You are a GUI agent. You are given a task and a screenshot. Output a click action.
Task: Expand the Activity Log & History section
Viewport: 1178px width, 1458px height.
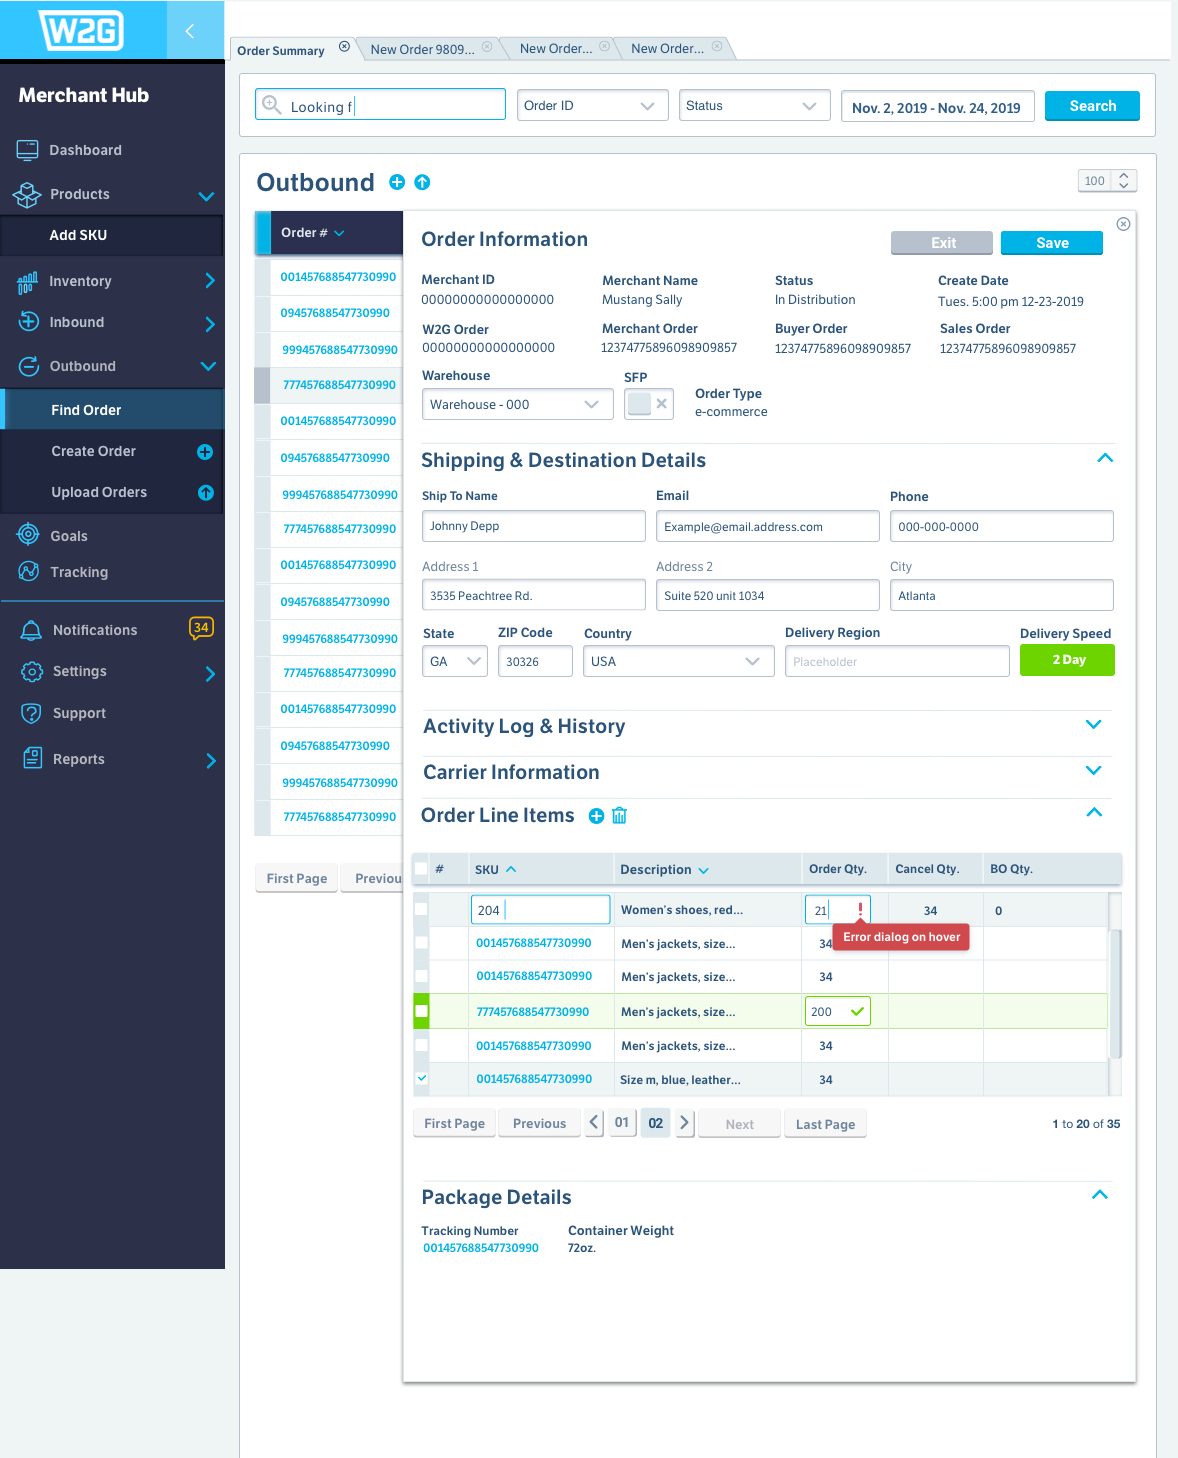pos(1093,725)
